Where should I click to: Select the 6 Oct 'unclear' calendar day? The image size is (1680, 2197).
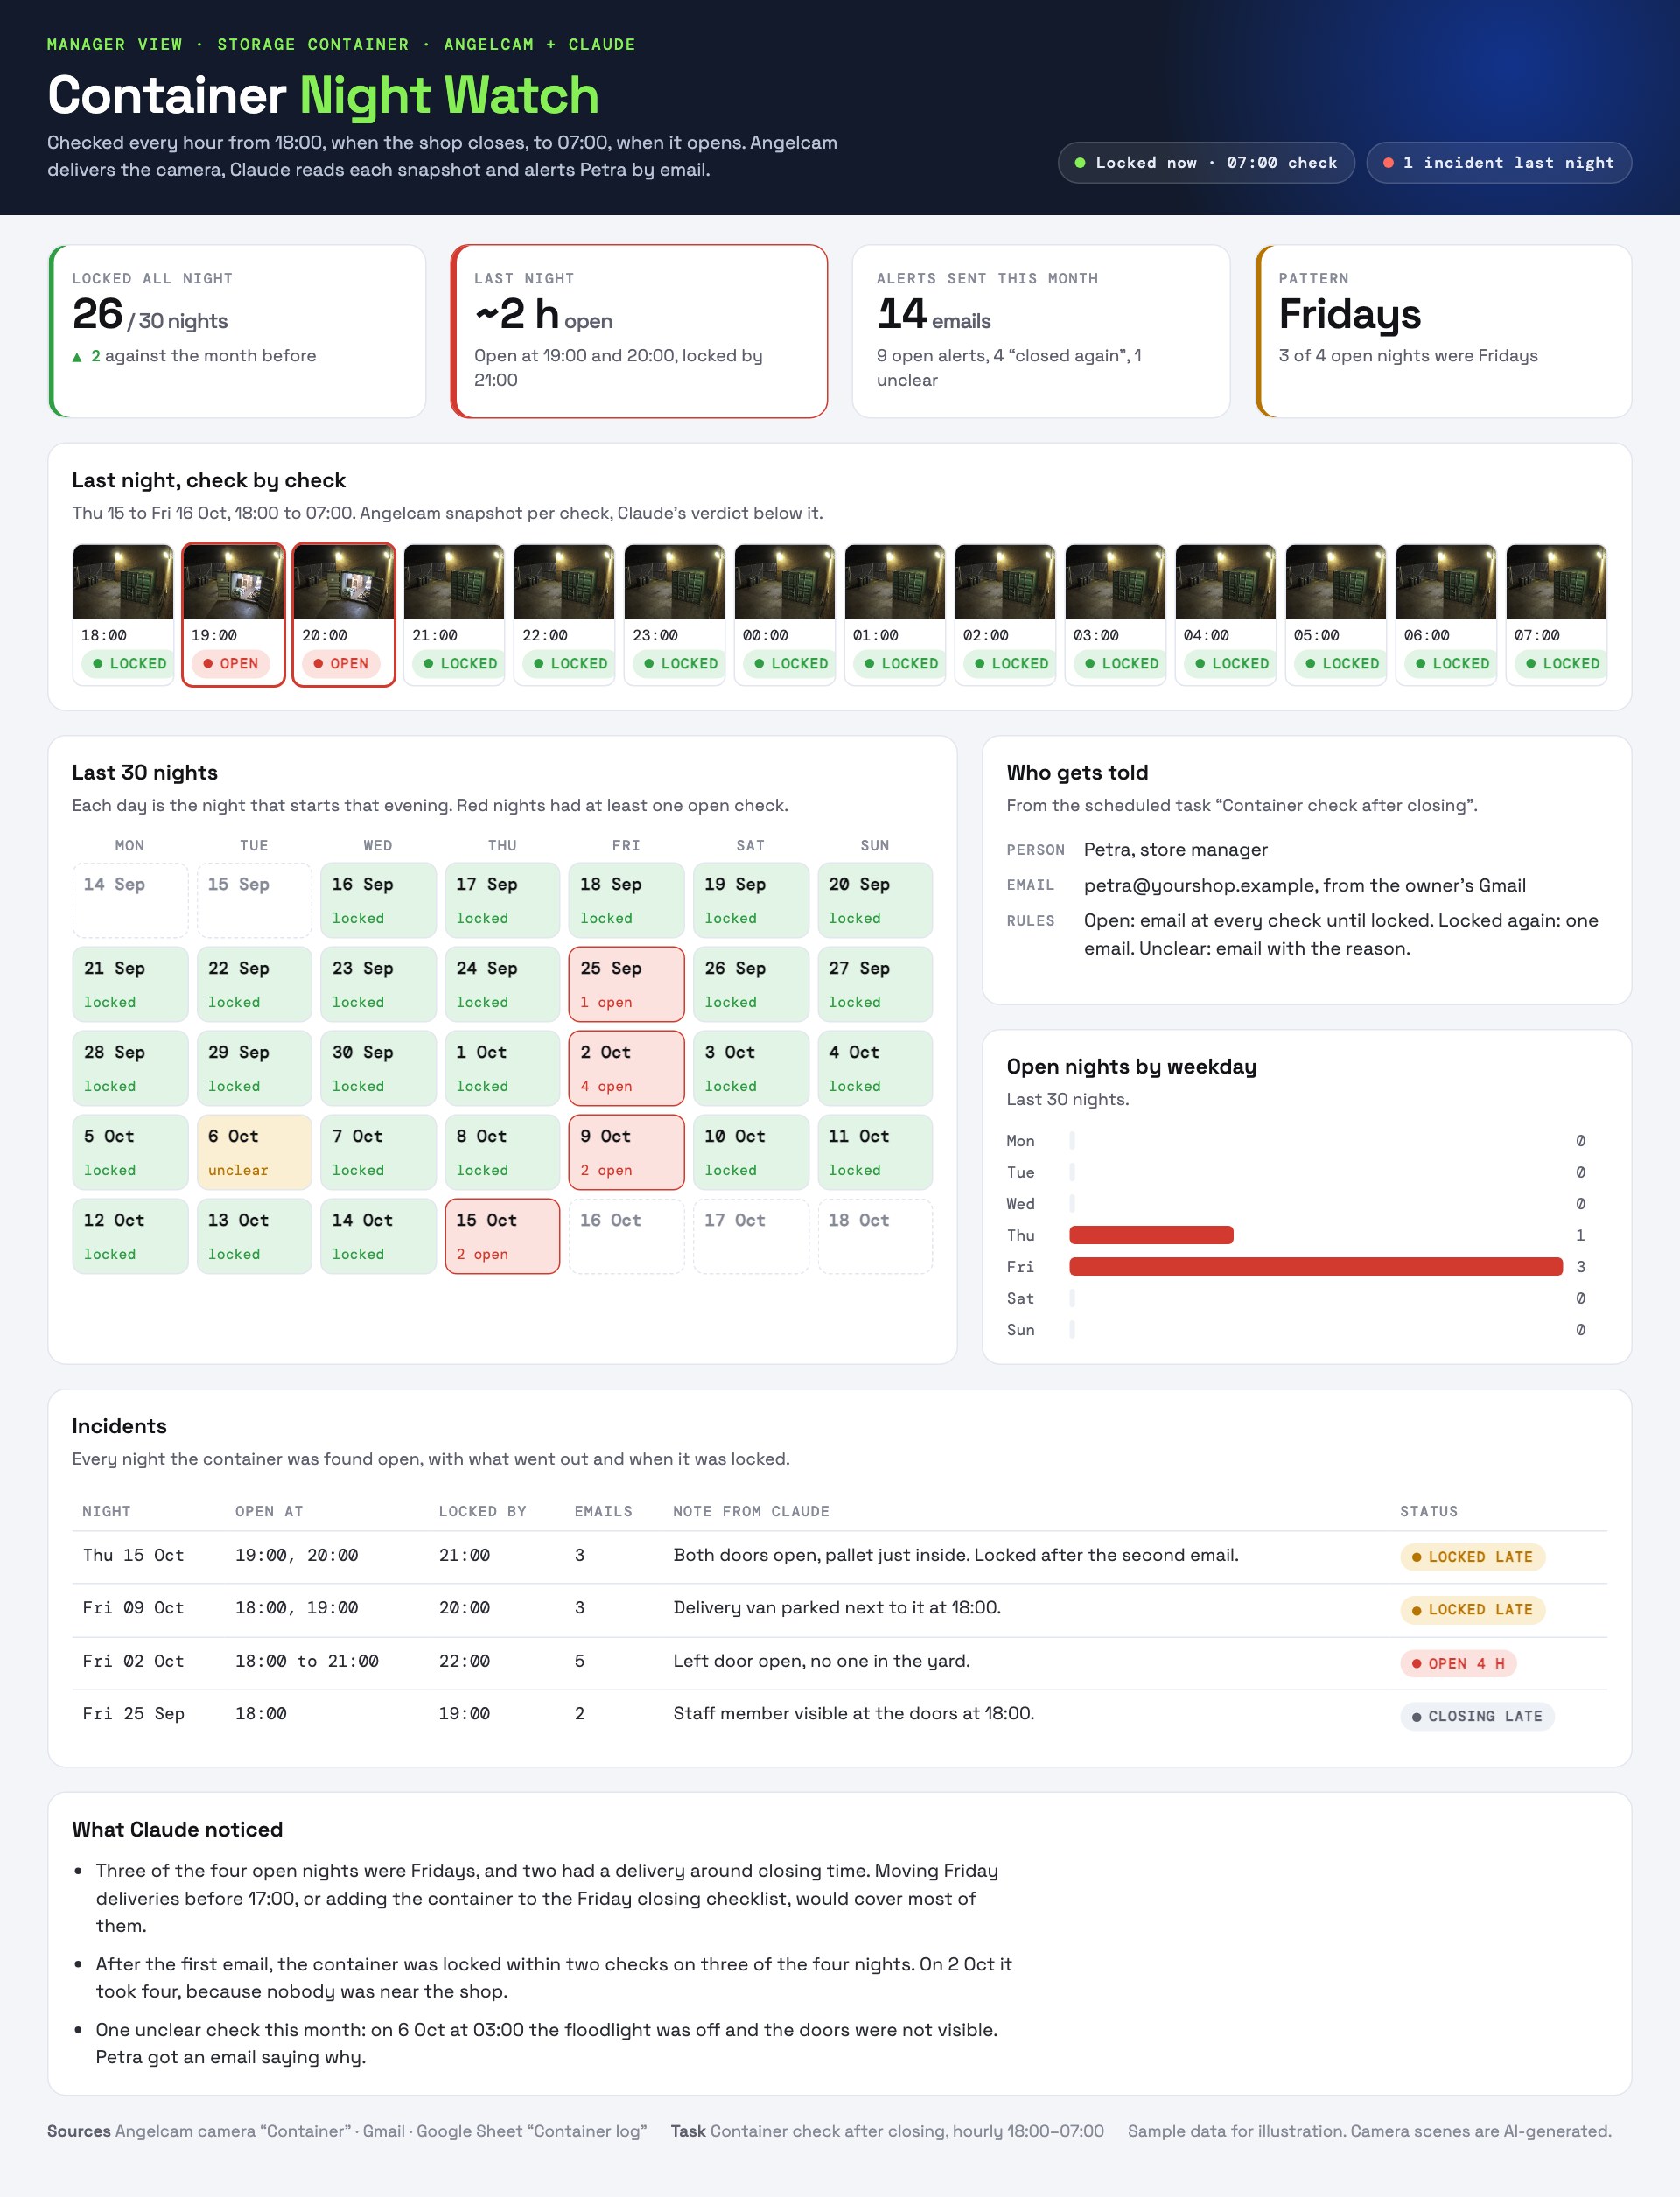coord(254,1152)
